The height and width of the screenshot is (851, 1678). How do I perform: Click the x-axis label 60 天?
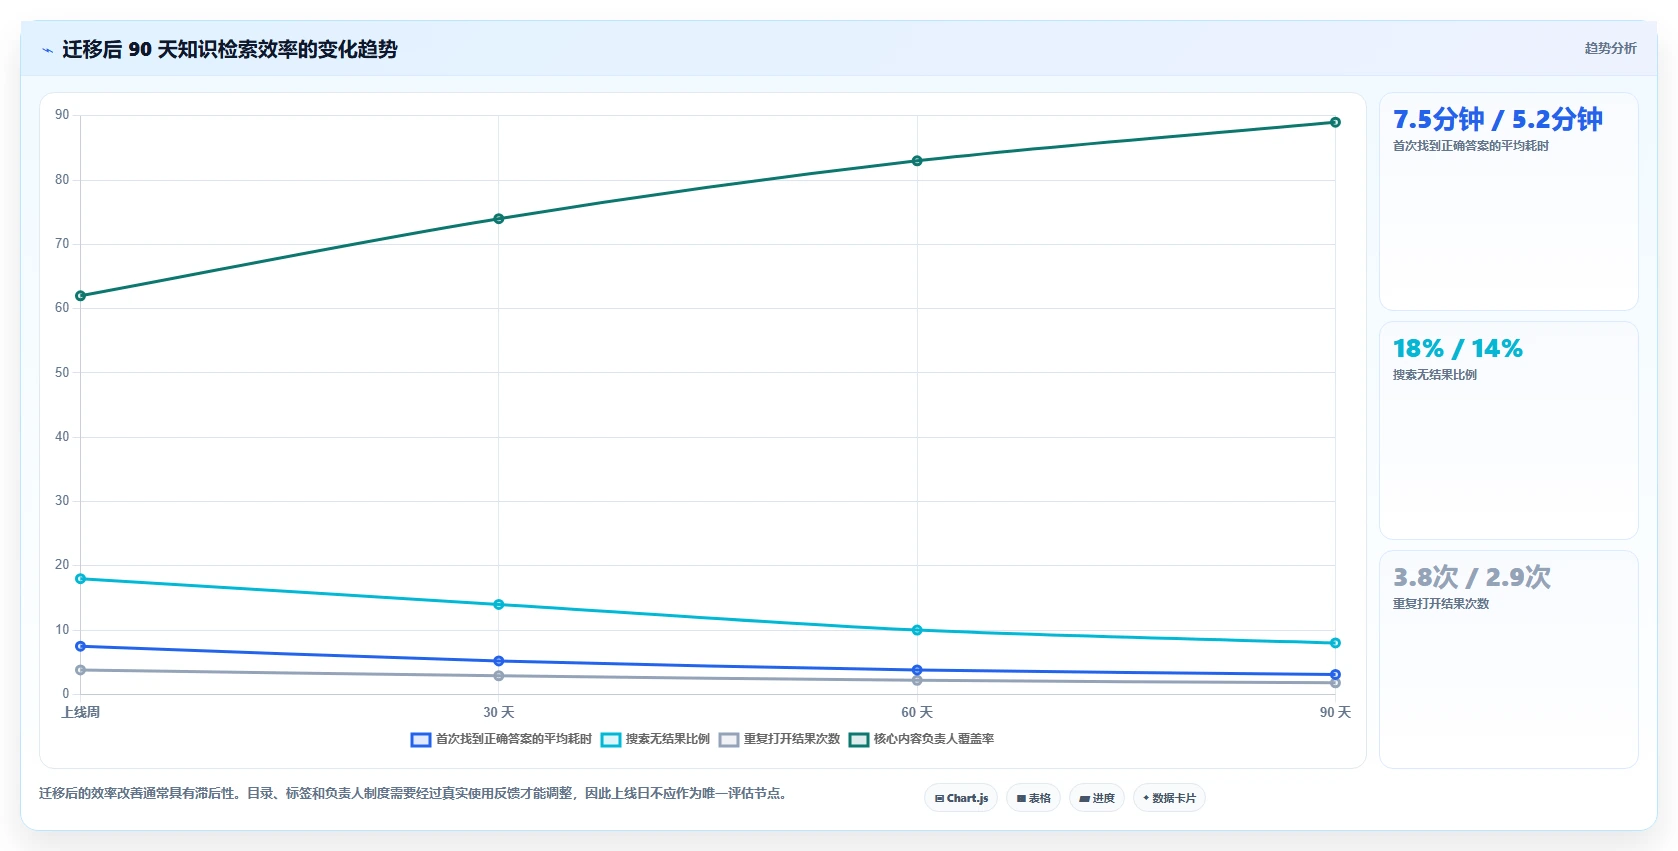point(917,712)
